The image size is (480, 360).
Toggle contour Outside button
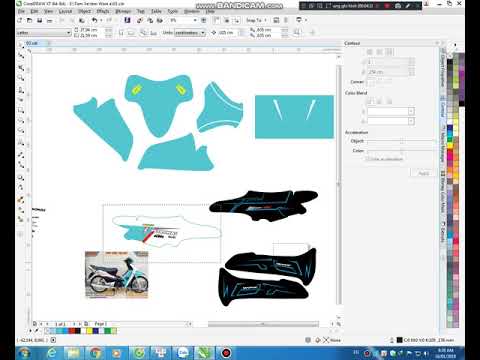coord(389,52)
